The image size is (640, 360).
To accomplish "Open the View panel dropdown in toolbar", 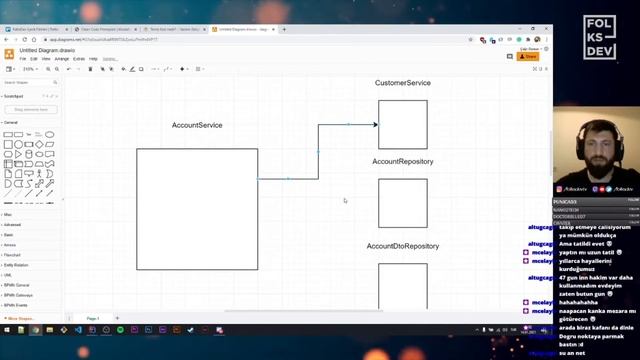I will 10,69.
